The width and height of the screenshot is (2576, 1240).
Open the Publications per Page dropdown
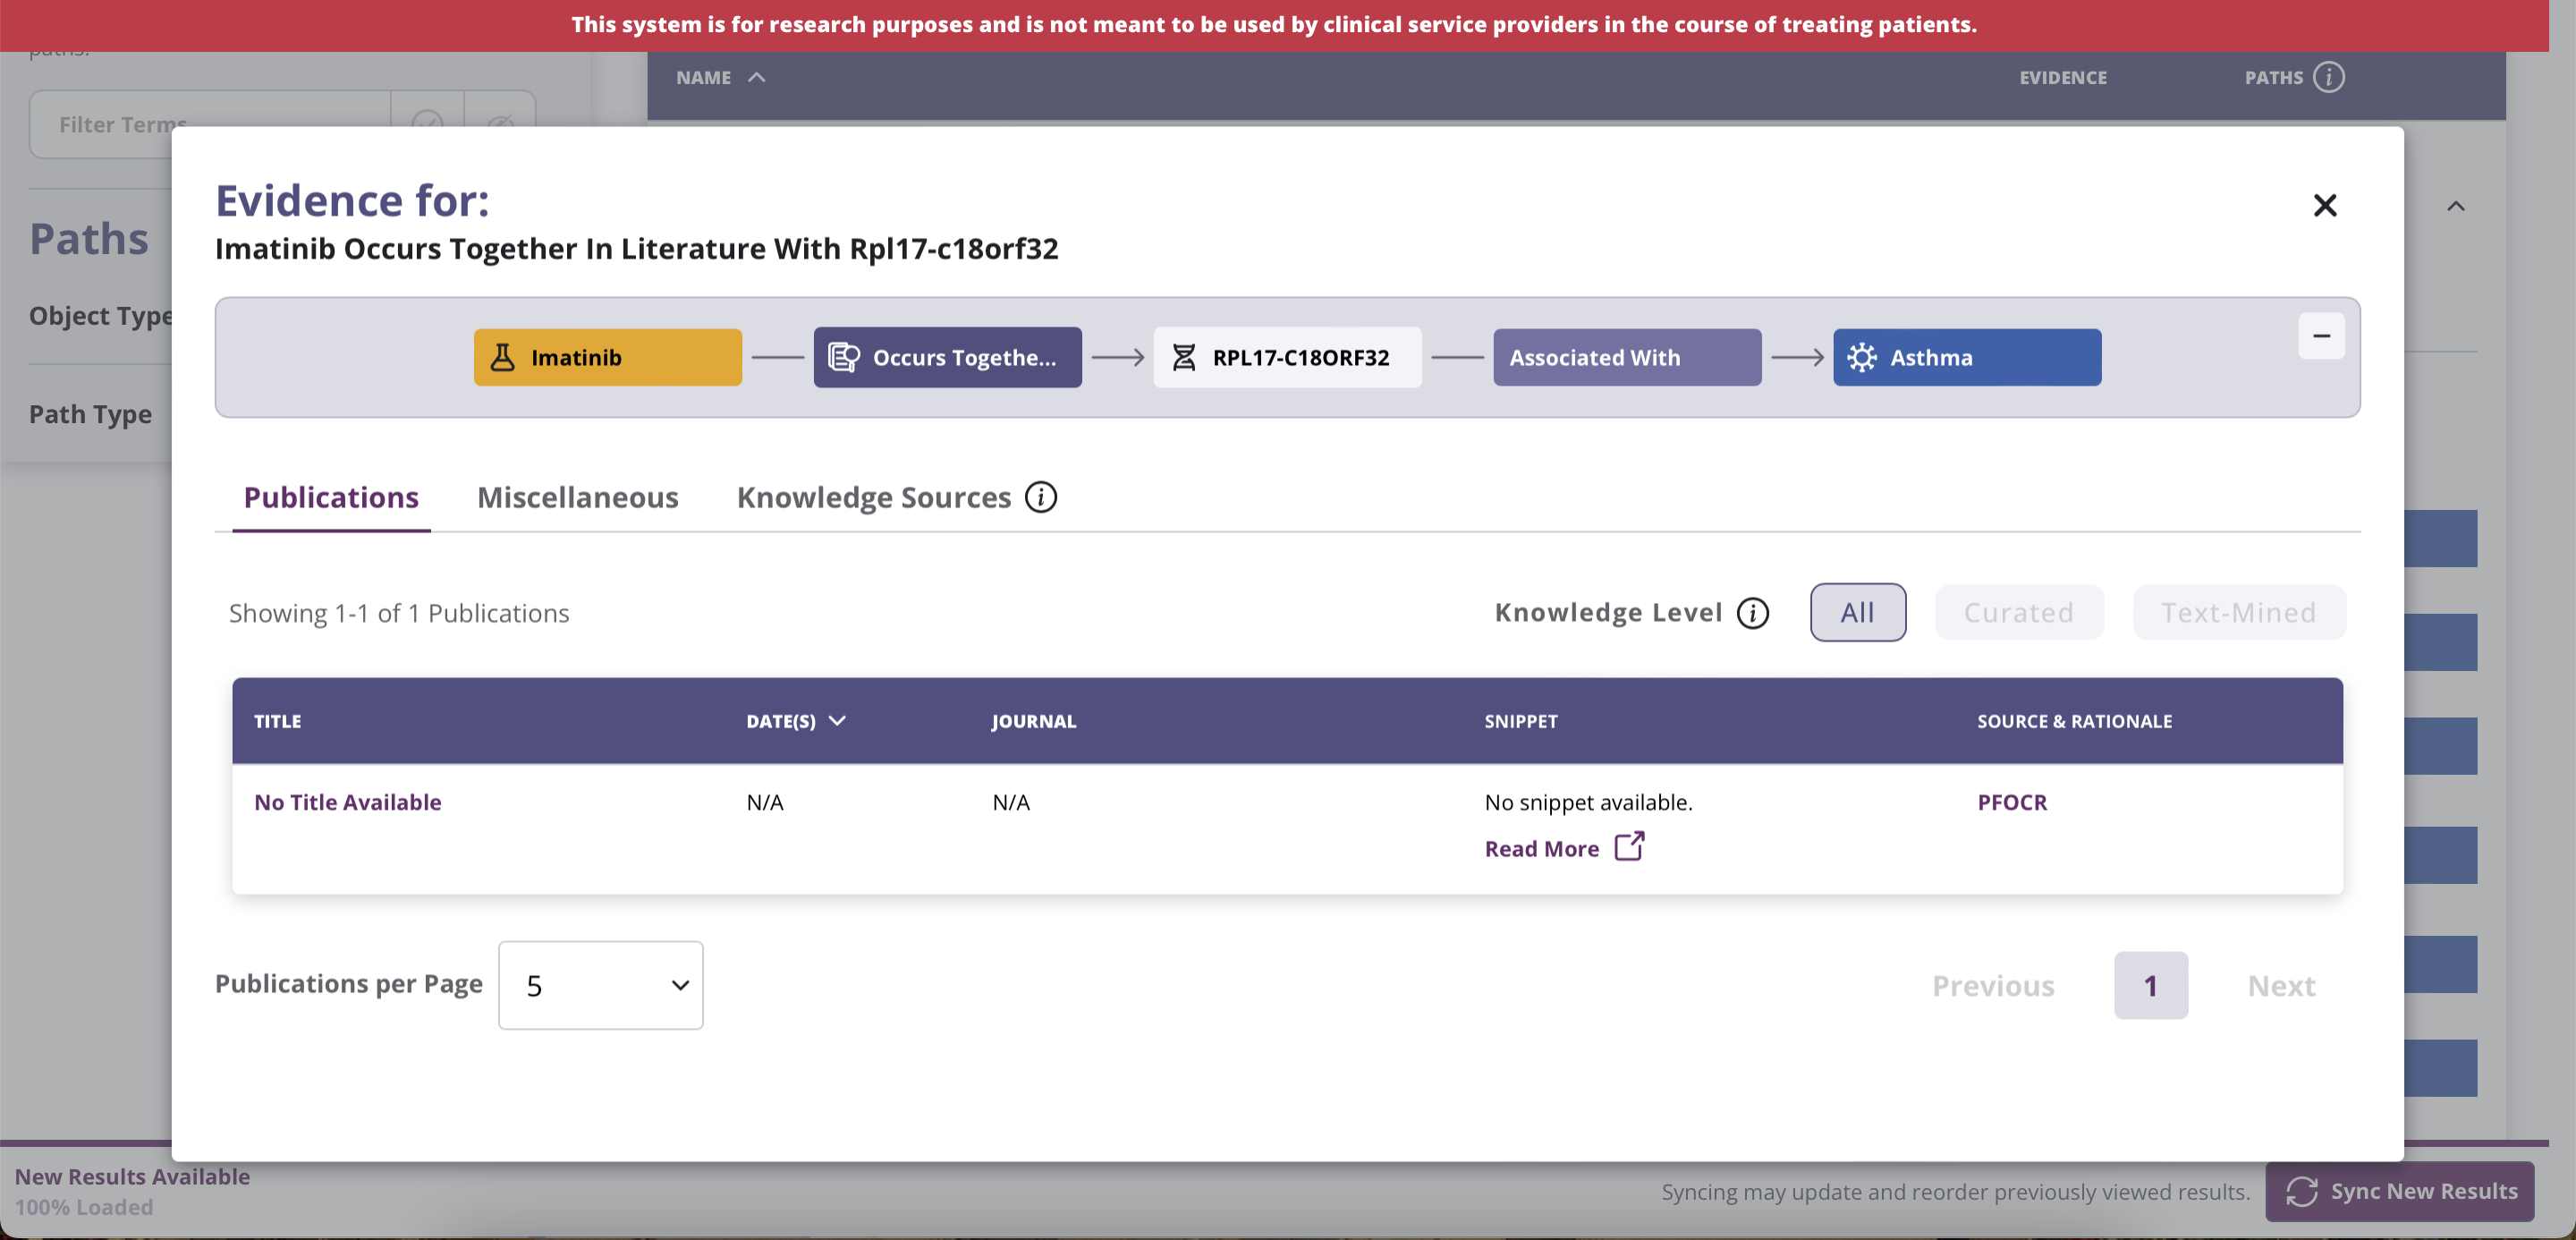click(x=600, y=985)
